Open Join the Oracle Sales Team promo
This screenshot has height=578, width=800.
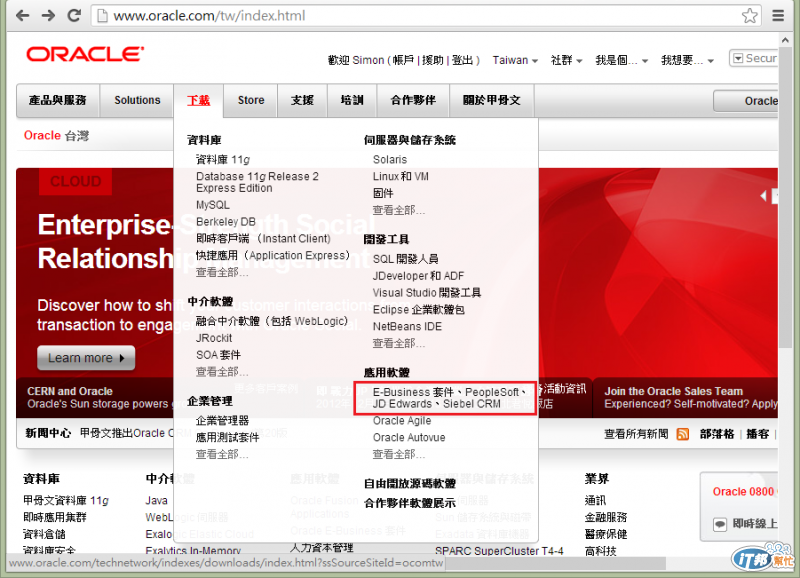tap(686, 398)
